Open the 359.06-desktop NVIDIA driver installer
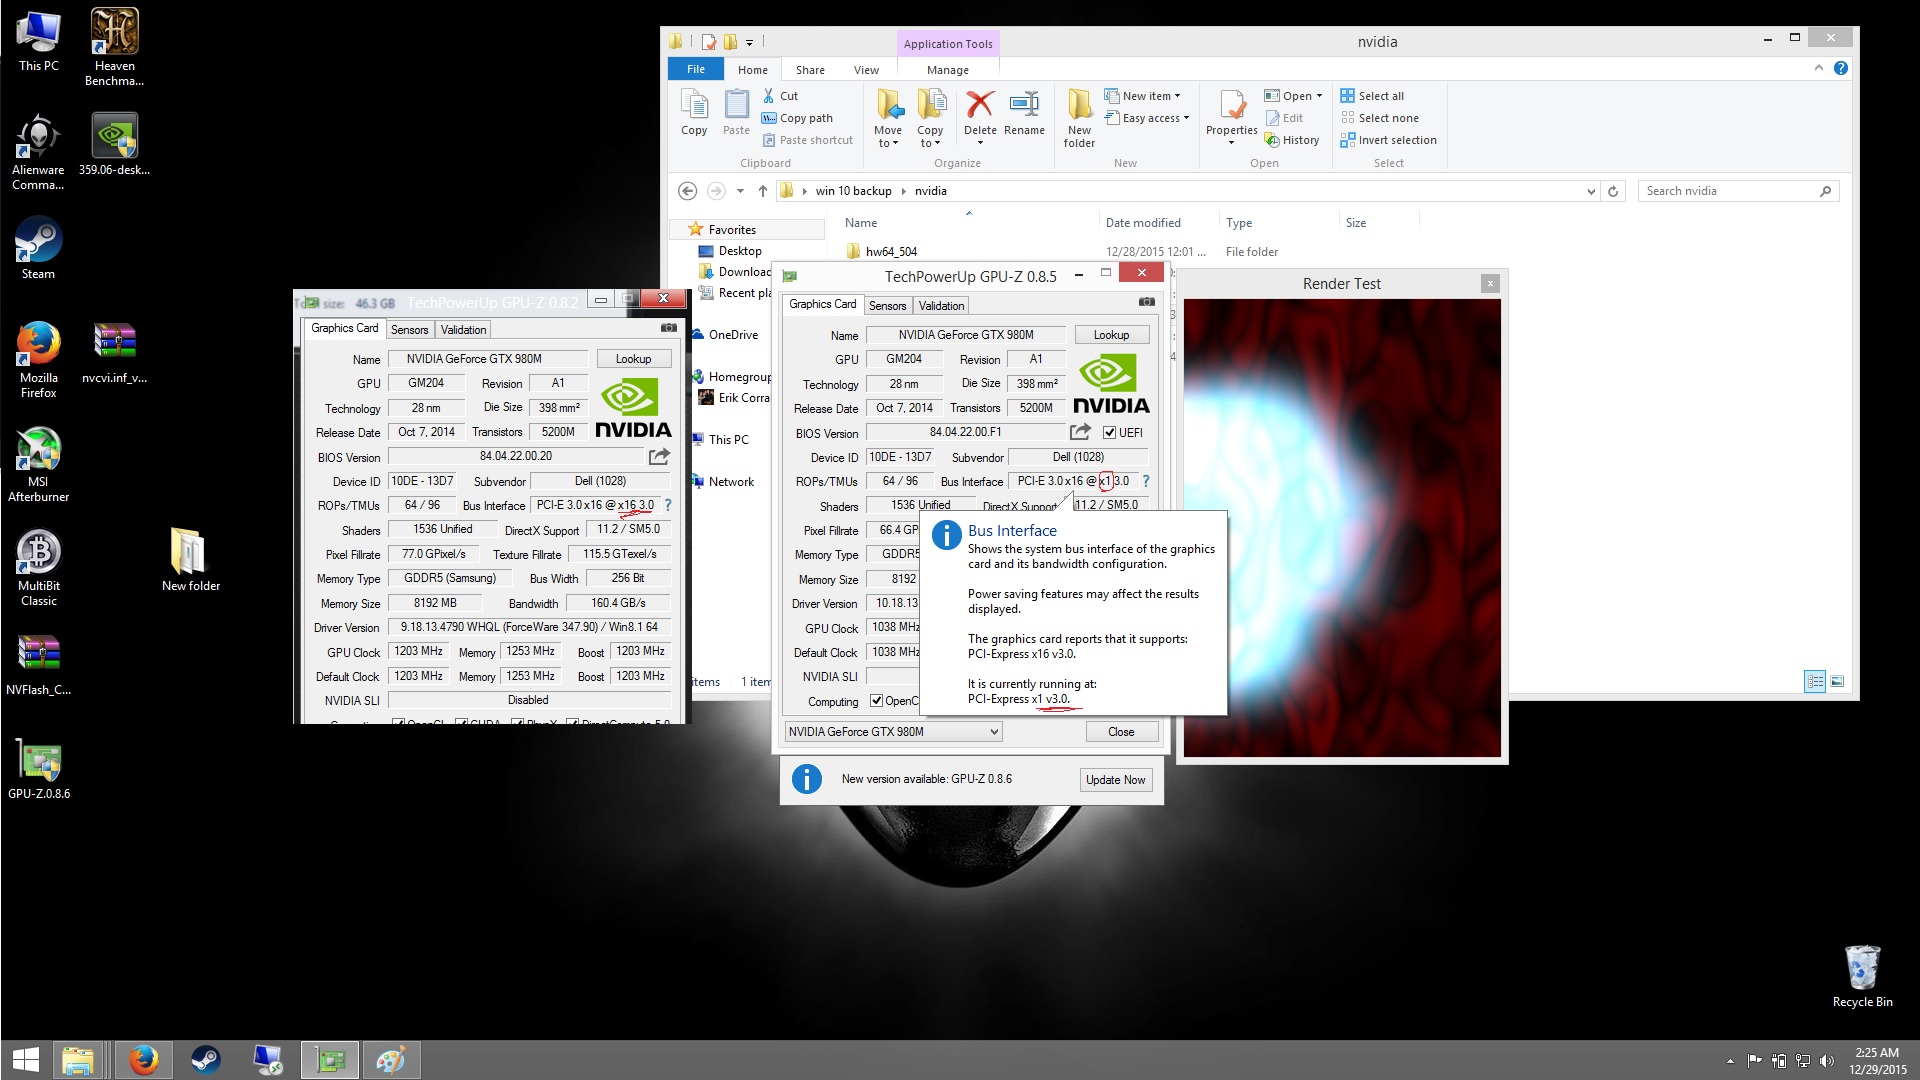 pyautogui.click(x=114, y=144)
